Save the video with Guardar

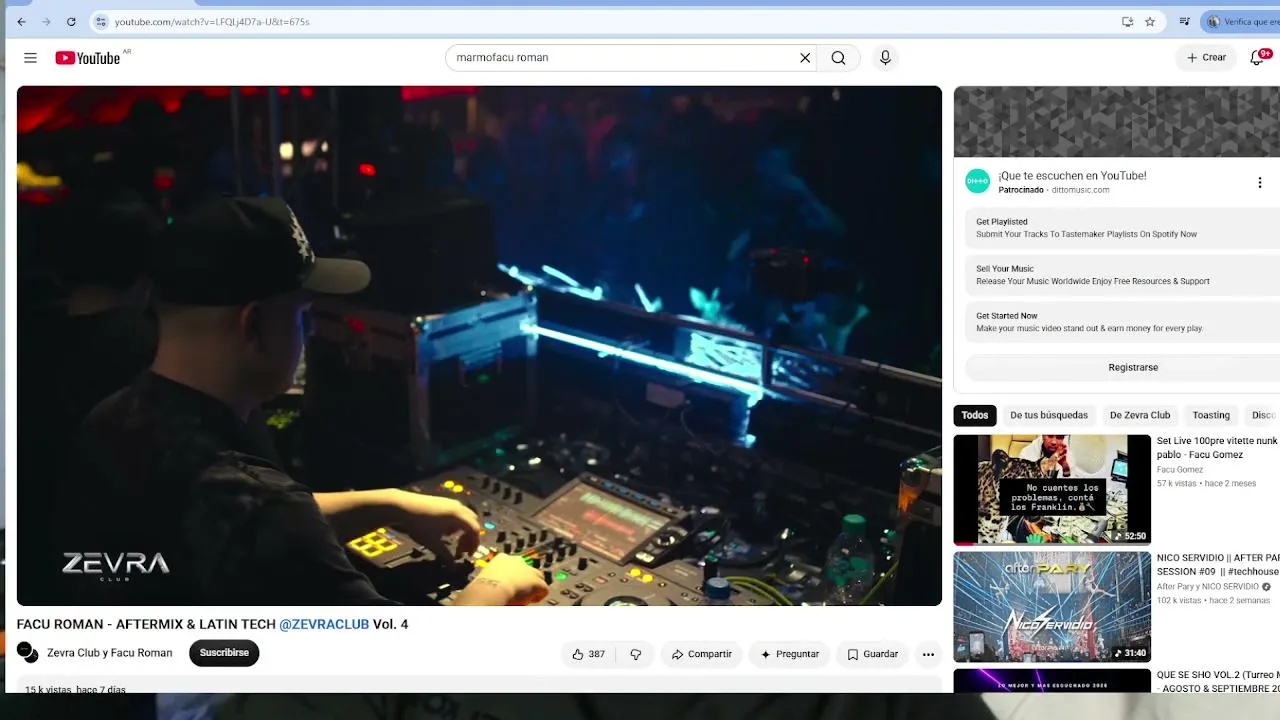click(x=873, y=654)
